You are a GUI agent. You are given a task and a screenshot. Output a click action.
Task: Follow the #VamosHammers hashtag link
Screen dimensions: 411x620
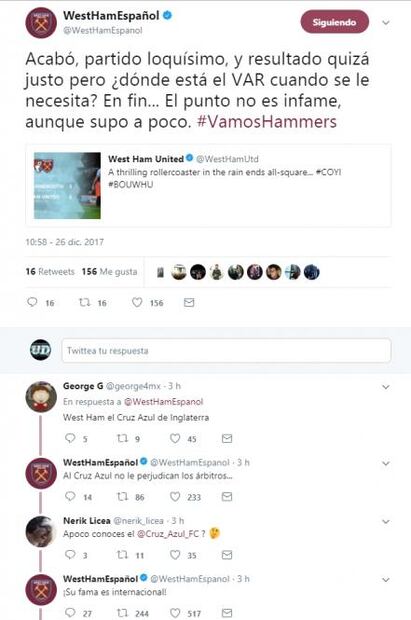click(267, 121)
